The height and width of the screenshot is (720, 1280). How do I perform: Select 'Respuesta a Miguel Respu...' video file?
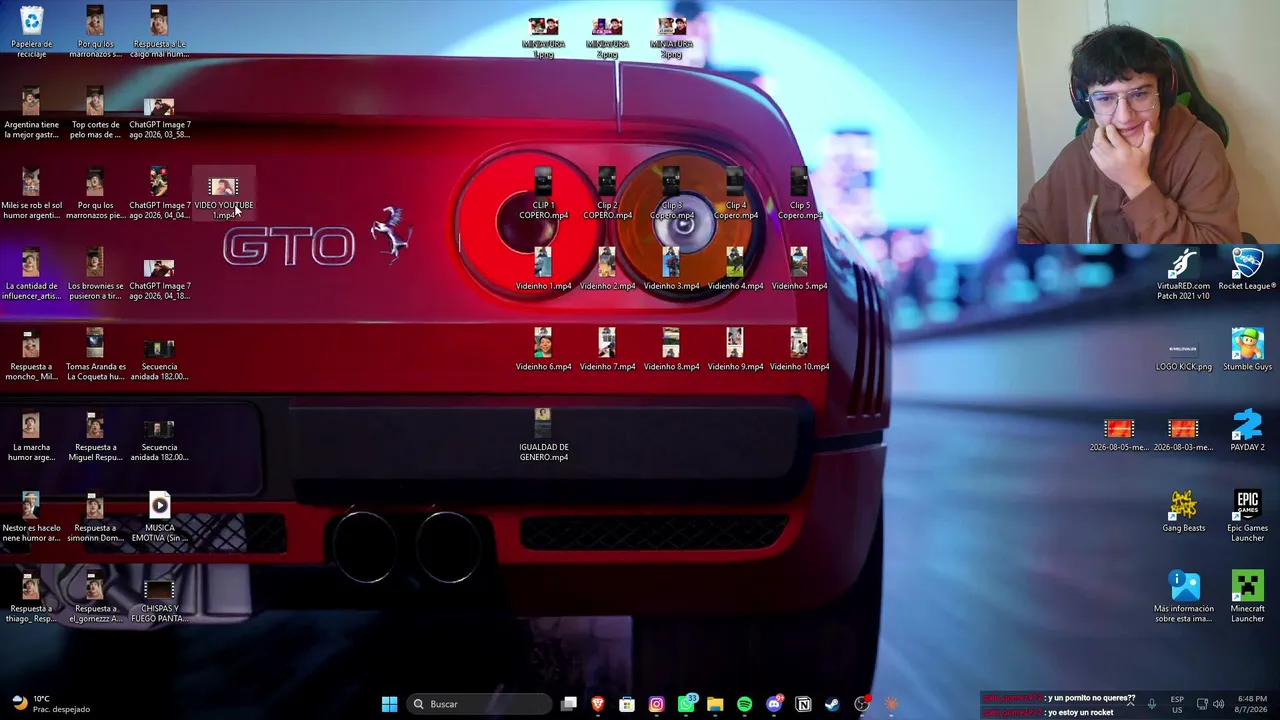click(x=95, y=436)
